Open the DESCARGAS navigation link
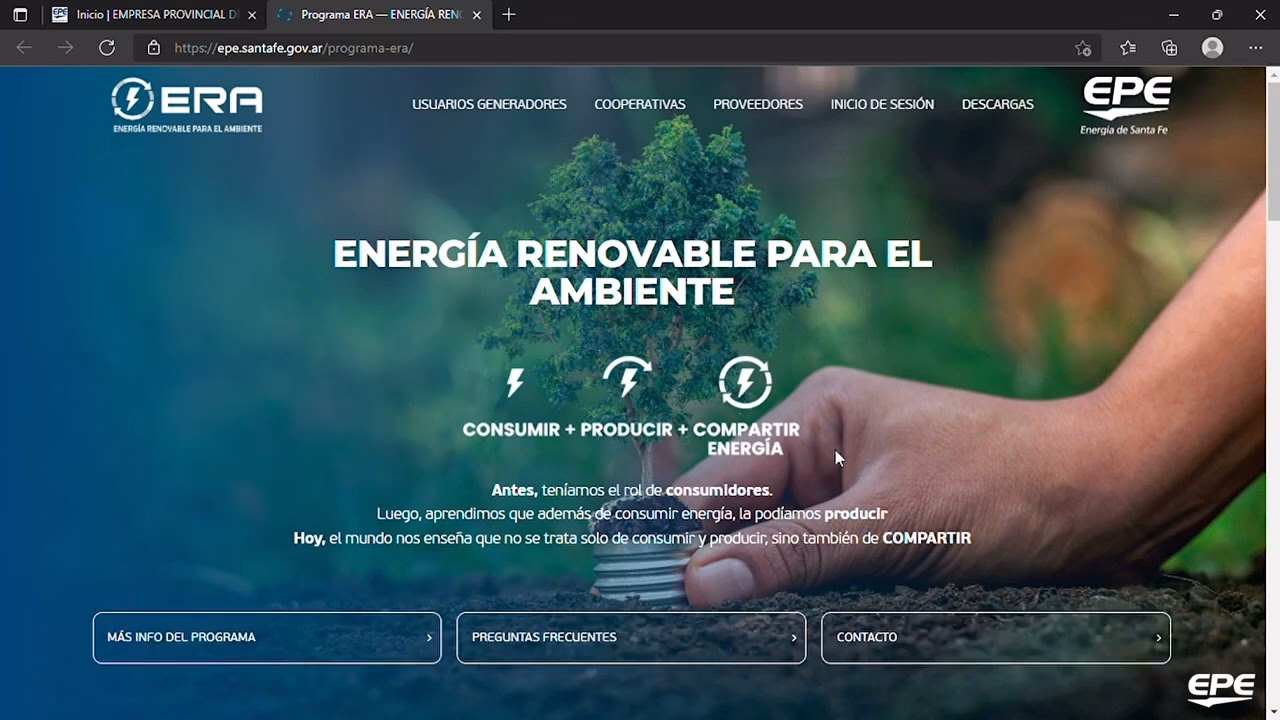 pos(997,104)
